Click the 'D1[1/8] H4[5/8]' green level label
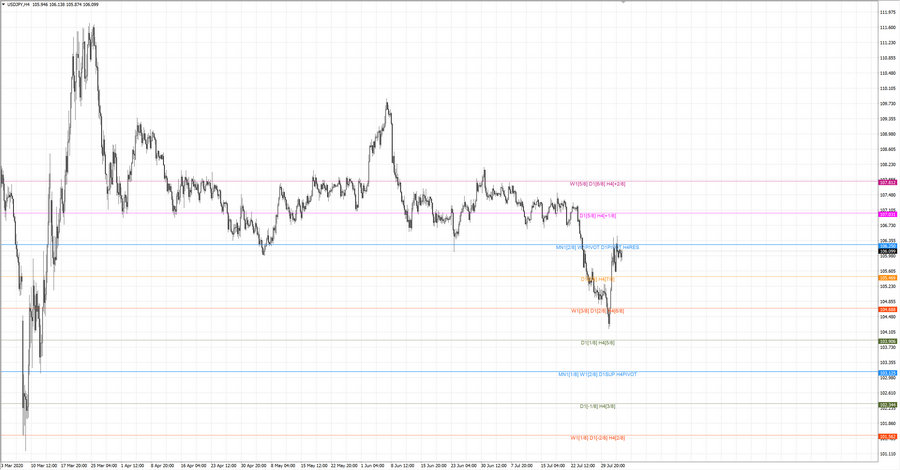900x470 pixels. point(598,343)
